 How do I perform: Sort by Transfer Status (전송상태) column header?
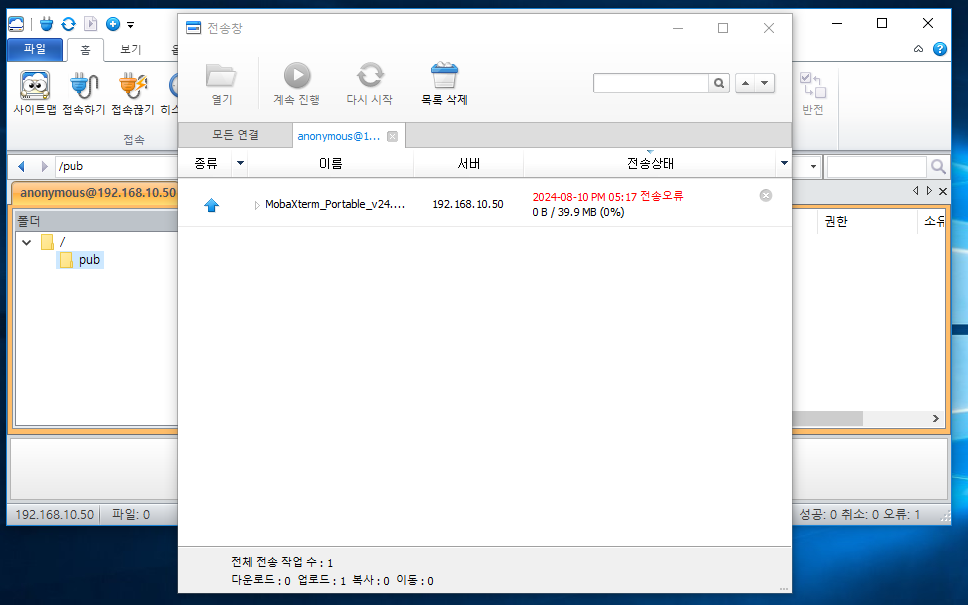650,163
